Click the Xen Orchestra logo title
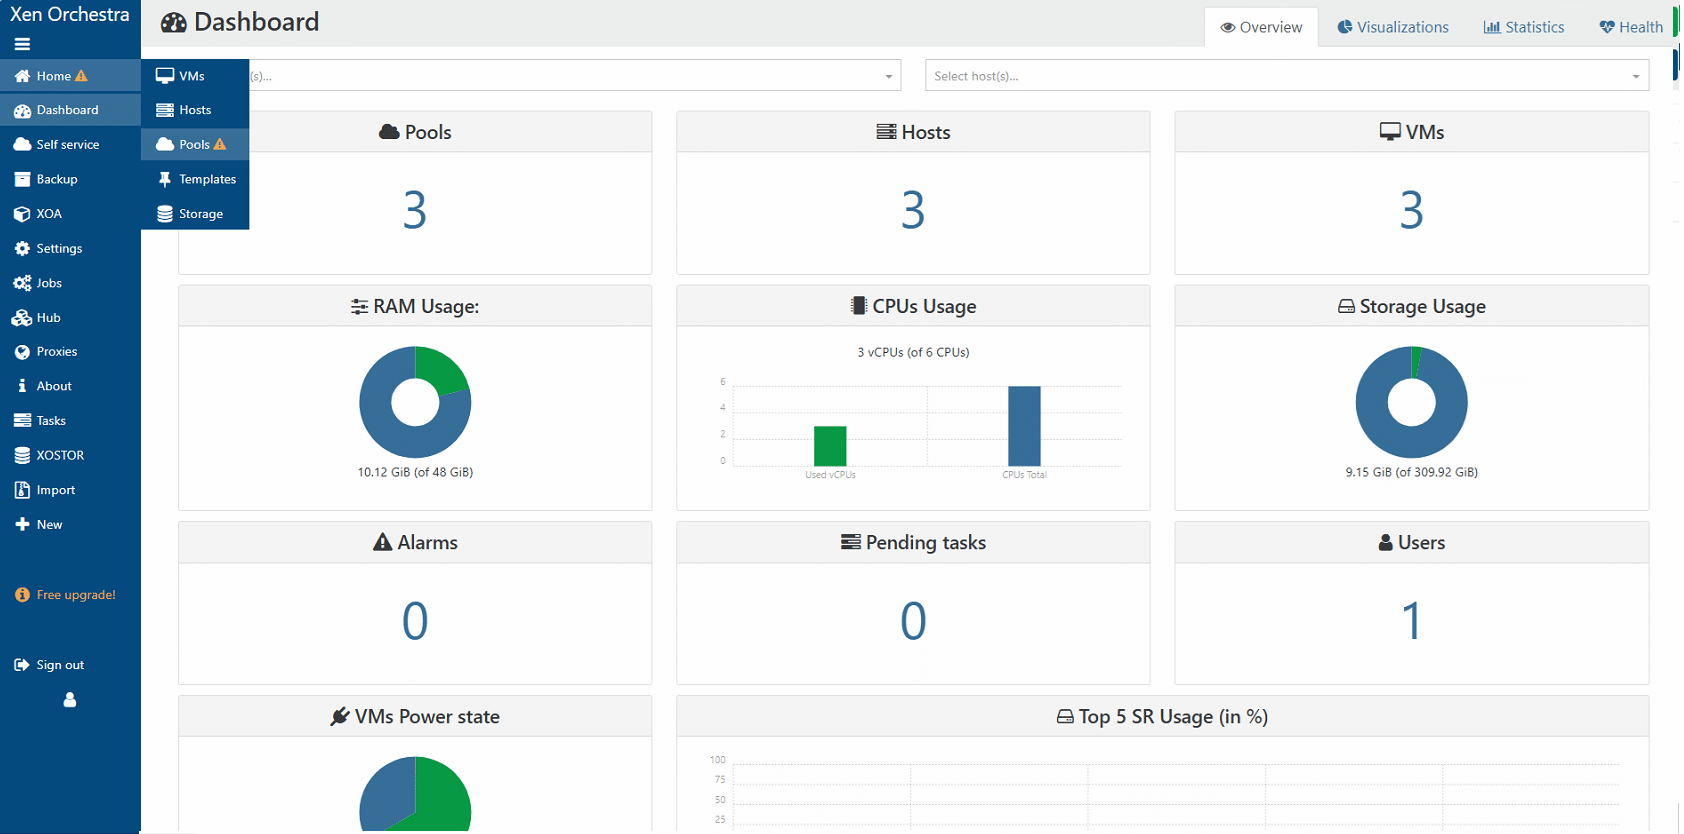The height and width of the screenshot is (834, 1684). 70,14
